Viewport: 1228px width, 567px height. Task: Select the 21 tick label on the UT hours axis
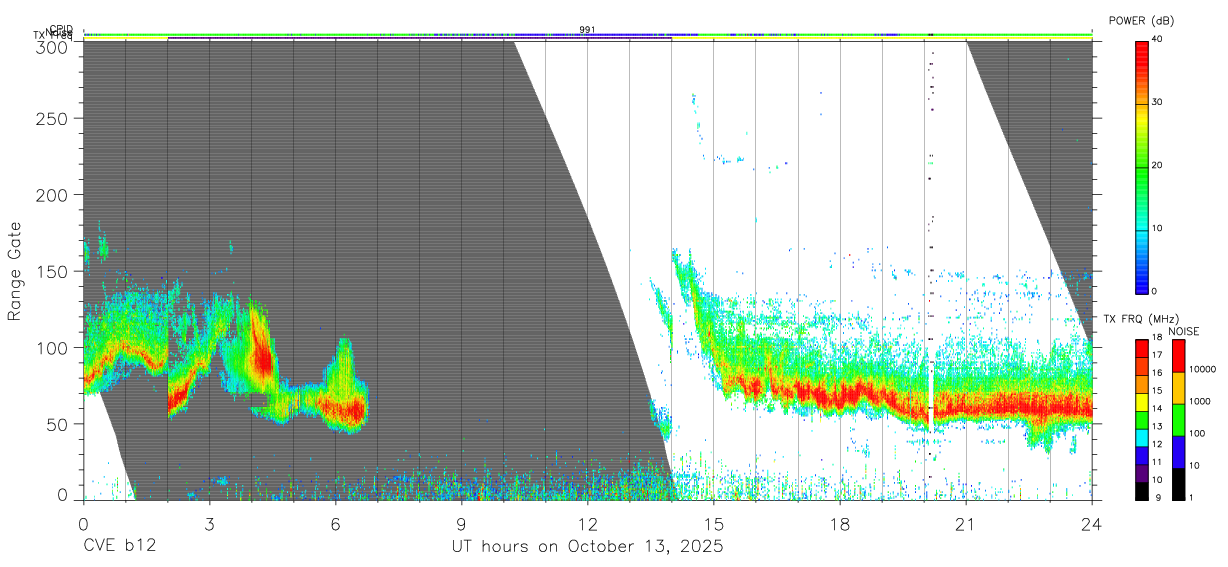(966, 524)
